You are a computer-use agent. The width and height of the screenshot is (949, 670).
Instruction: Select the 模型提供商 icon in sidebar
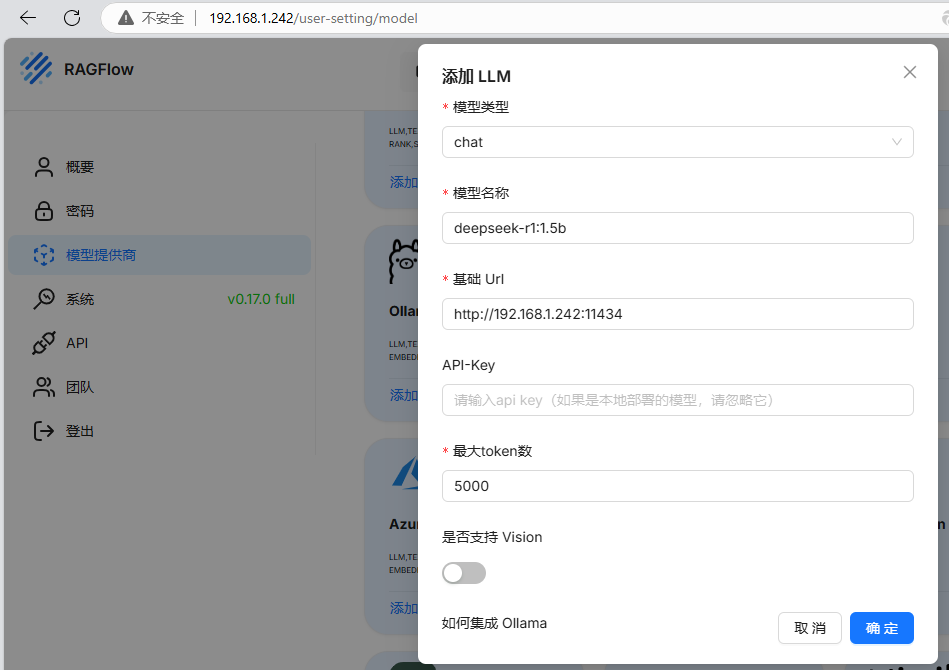point(43,255)
